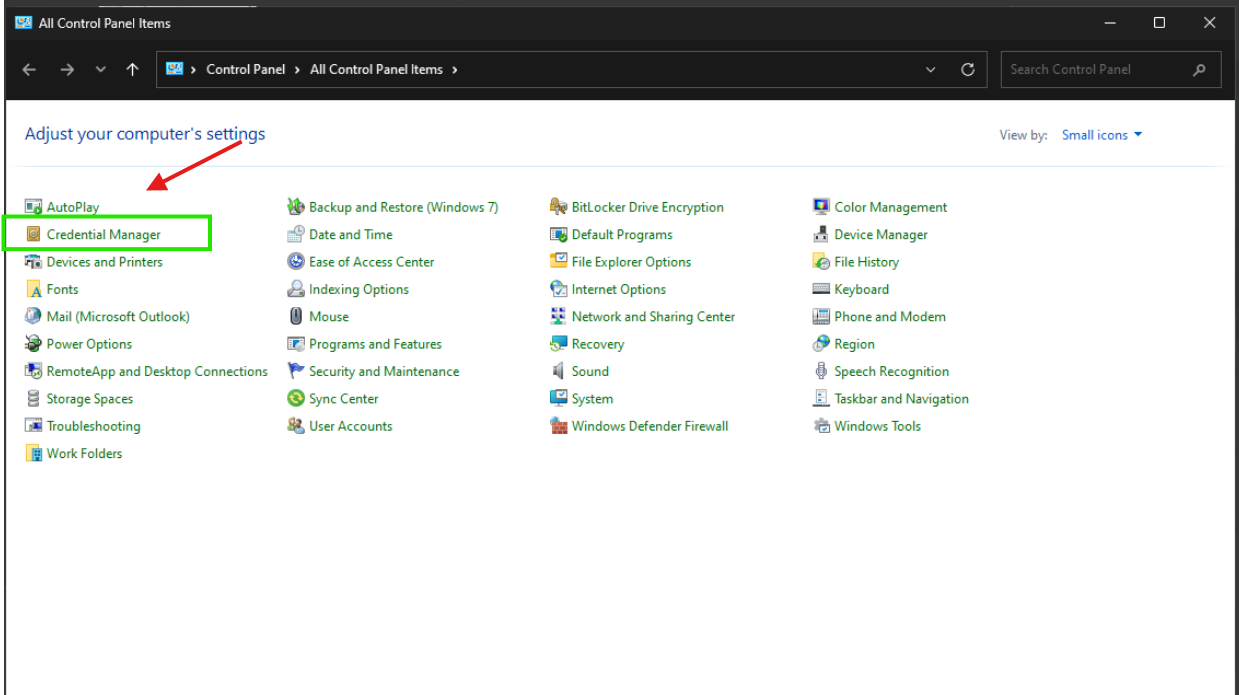Click the Troubleshooting icon
The height and width of the screenshot is (695, 1239).
pyautogui.click(x=33, y=426)
